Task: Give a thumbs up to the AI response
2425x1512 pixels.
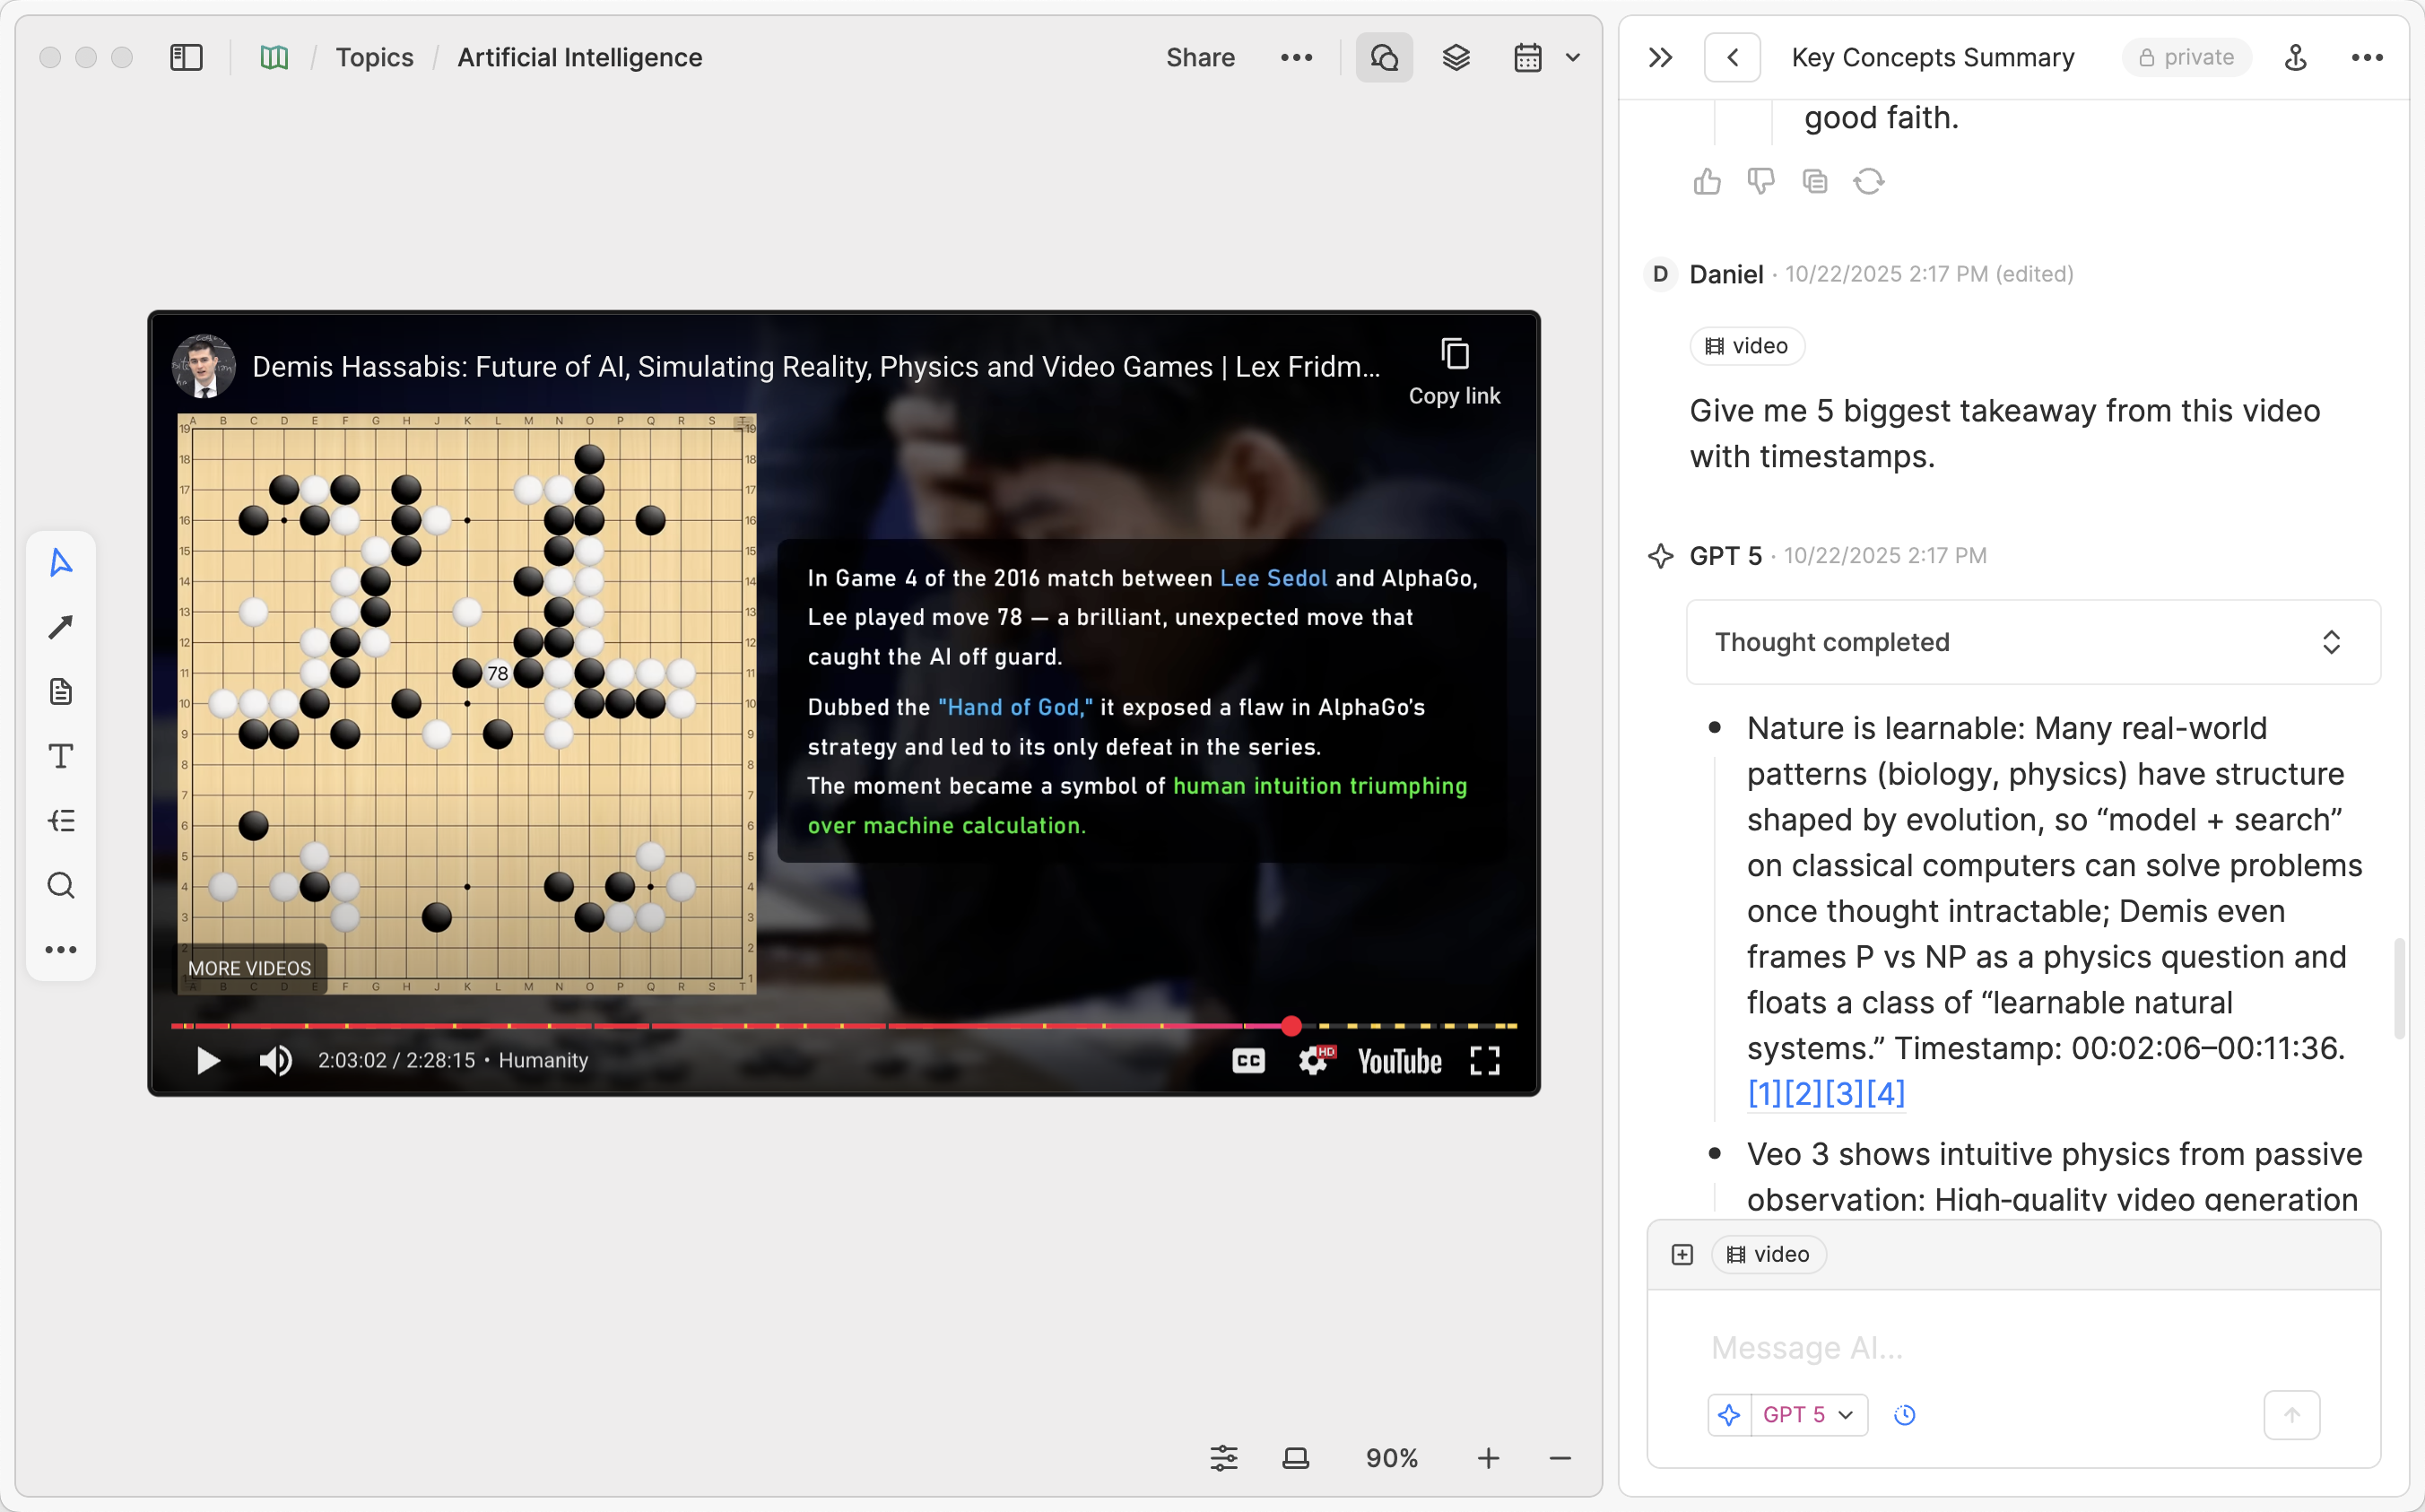Action: [x=1707, y=181]
